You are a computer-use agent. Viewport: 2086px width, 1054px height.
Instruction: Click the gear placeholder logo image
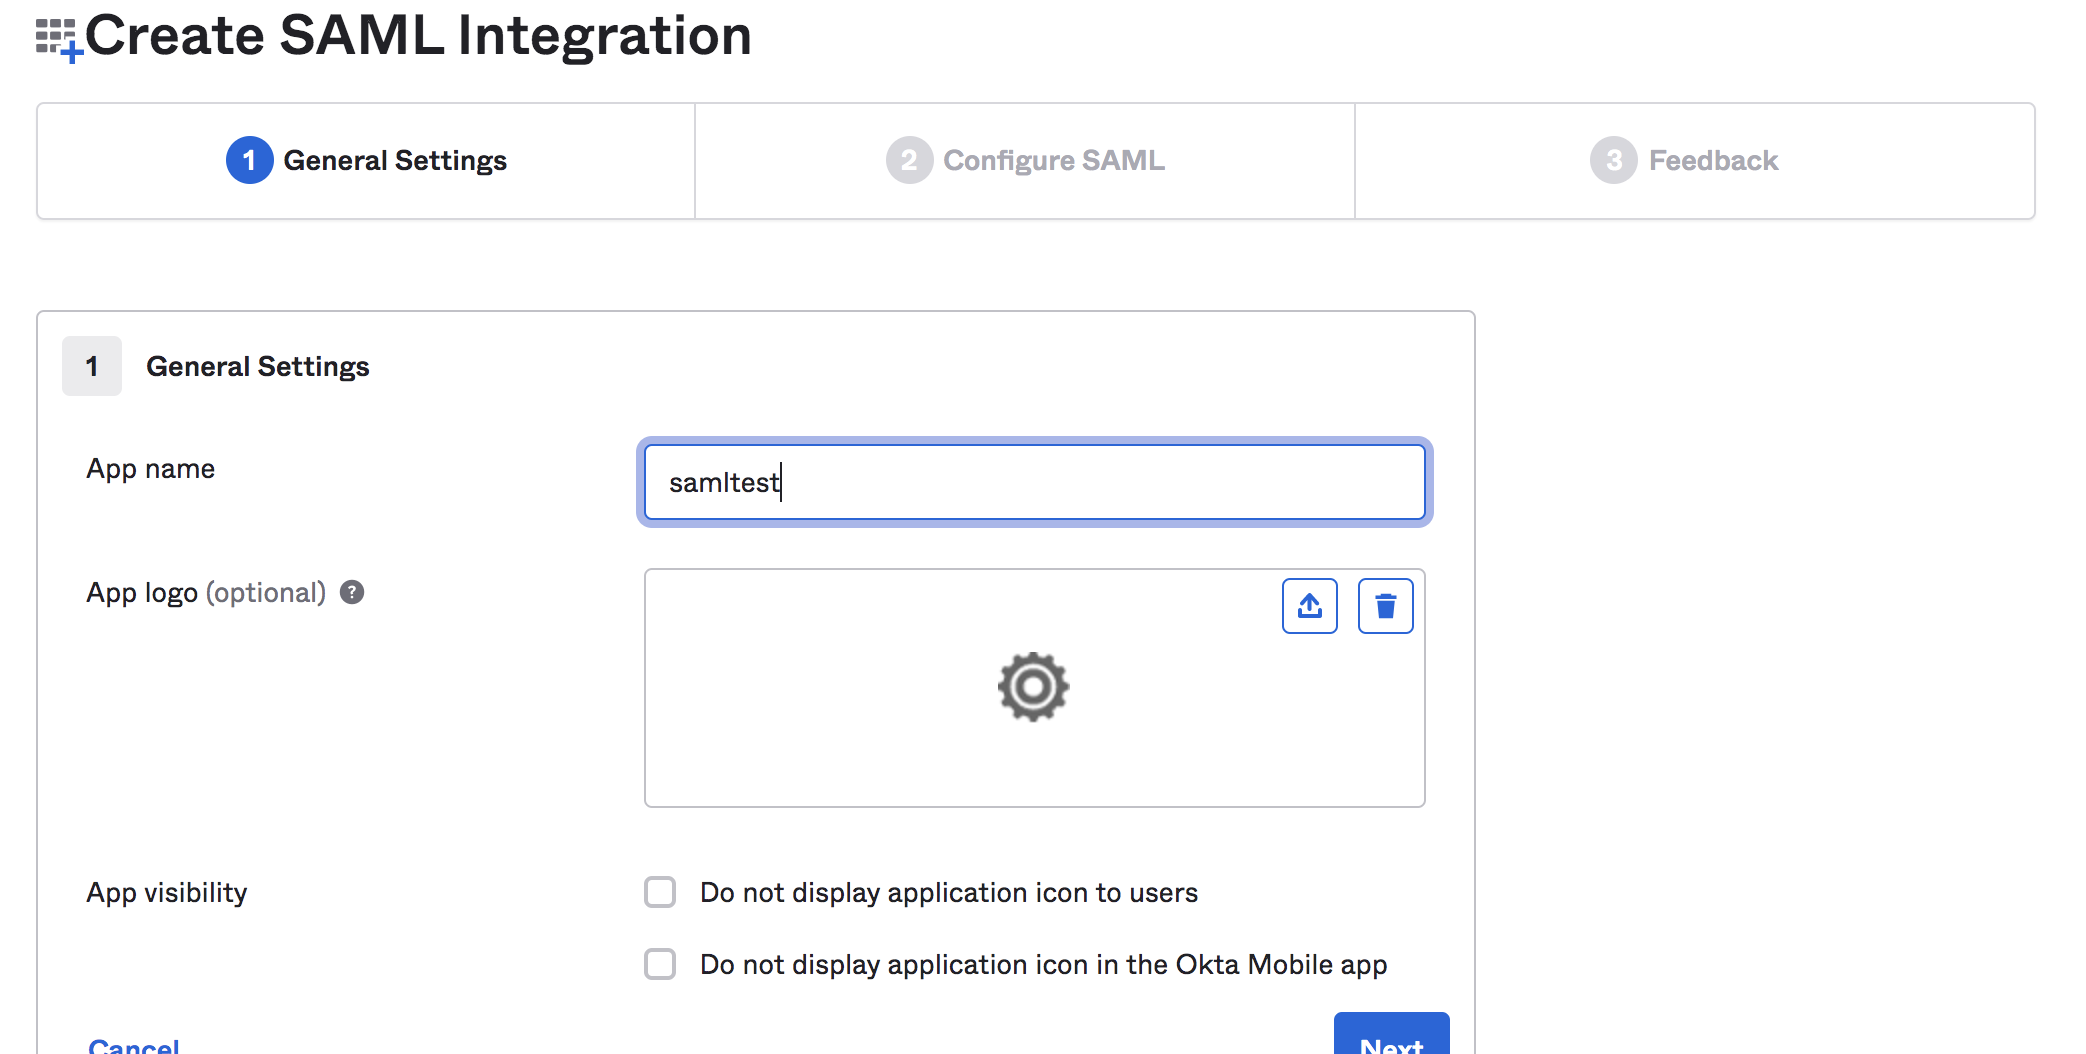1033,687
